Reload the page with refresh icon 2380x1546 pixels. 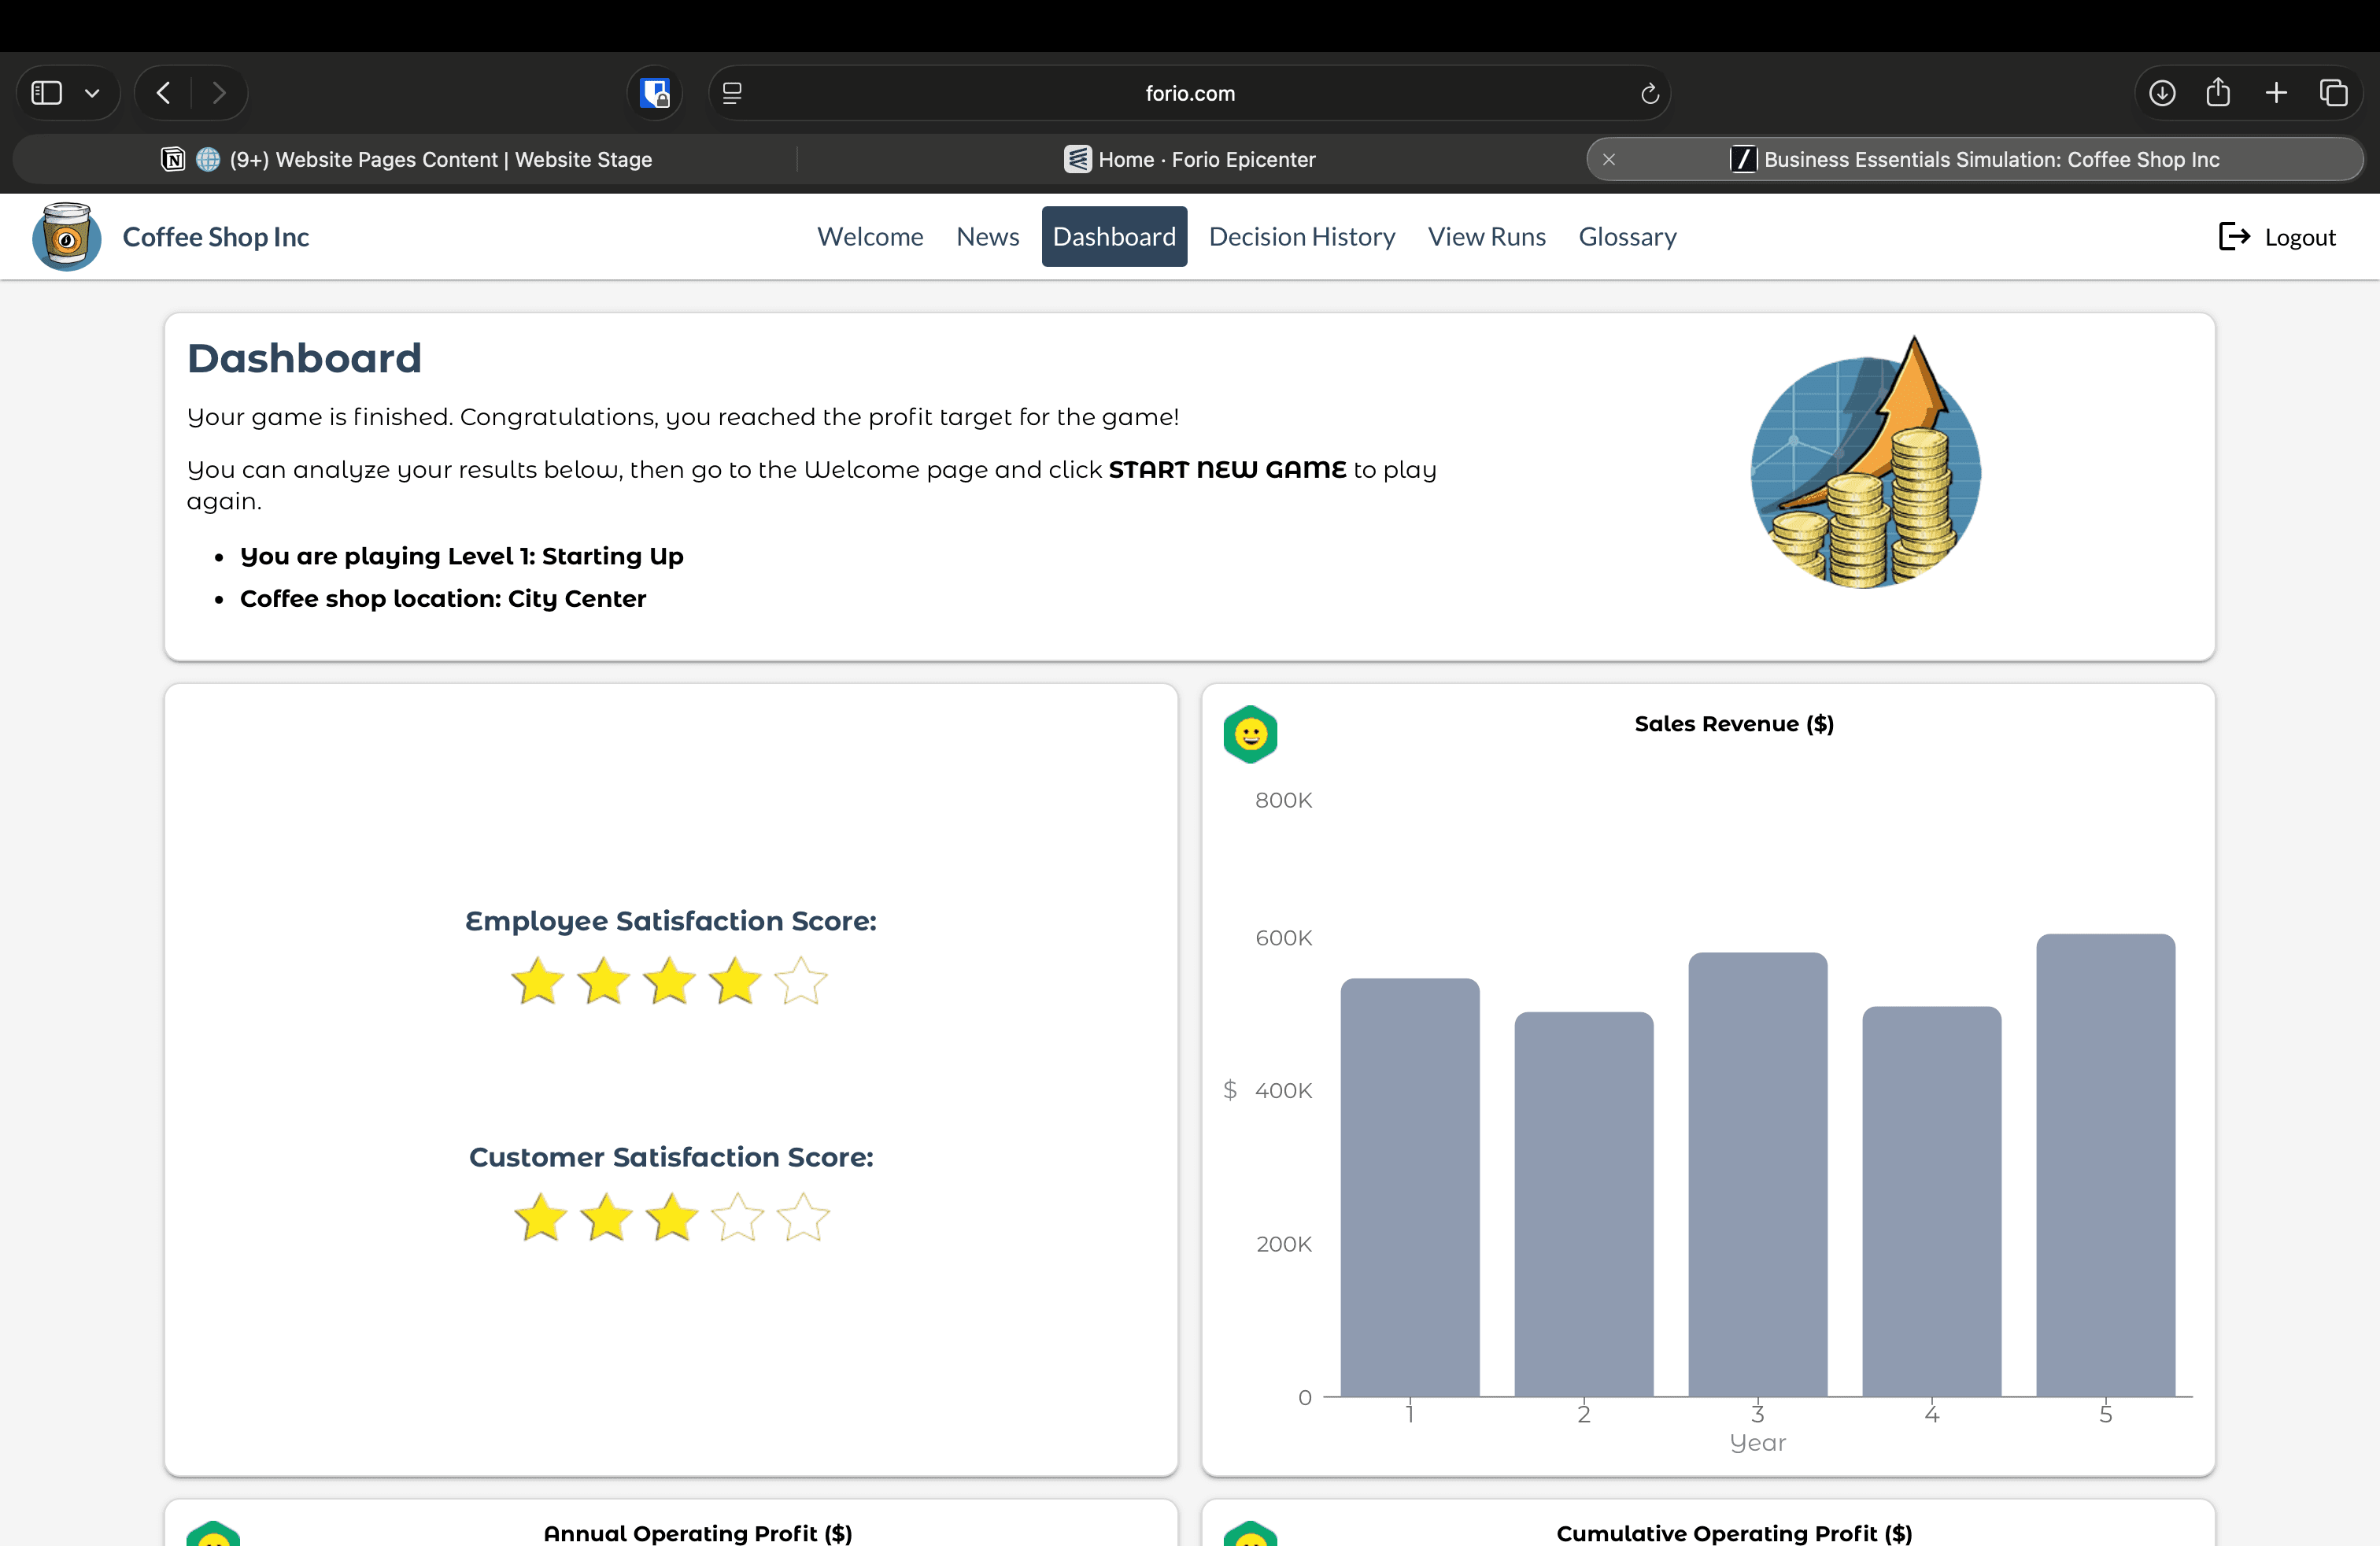coord(1649,93)
